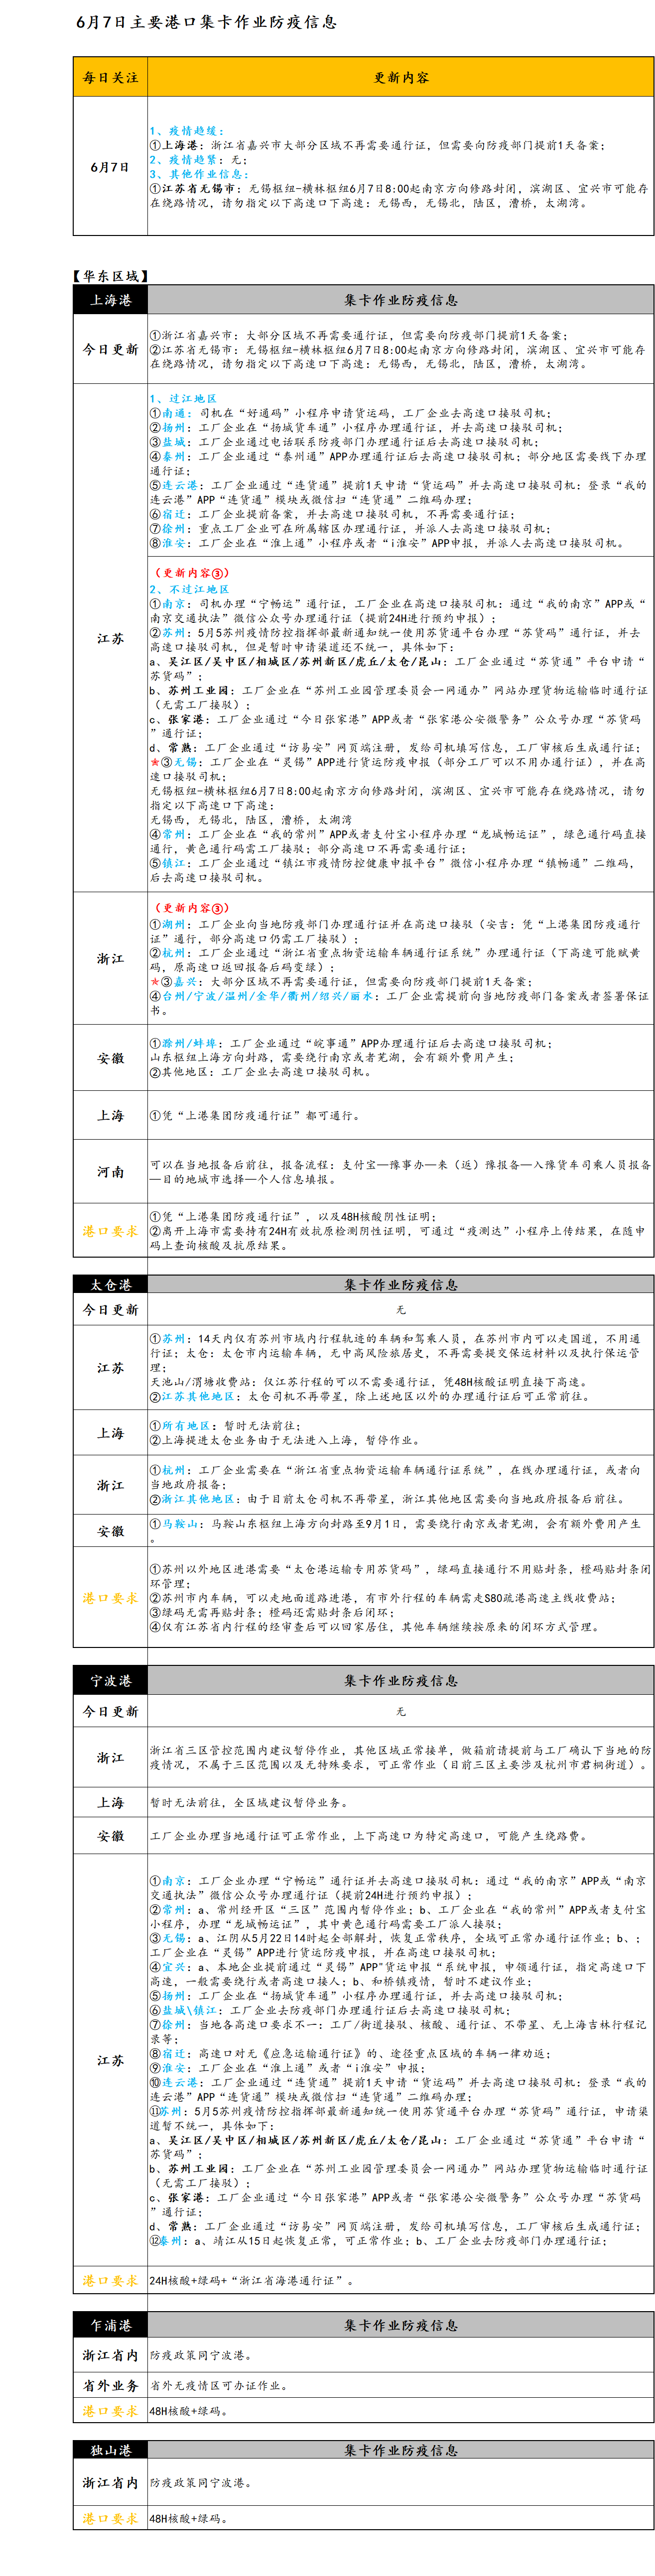Image resolution: width=655 pixels, height=2576 pixels.
Task: Select blue text 浙江其他地区
Action: [198, 1499]
